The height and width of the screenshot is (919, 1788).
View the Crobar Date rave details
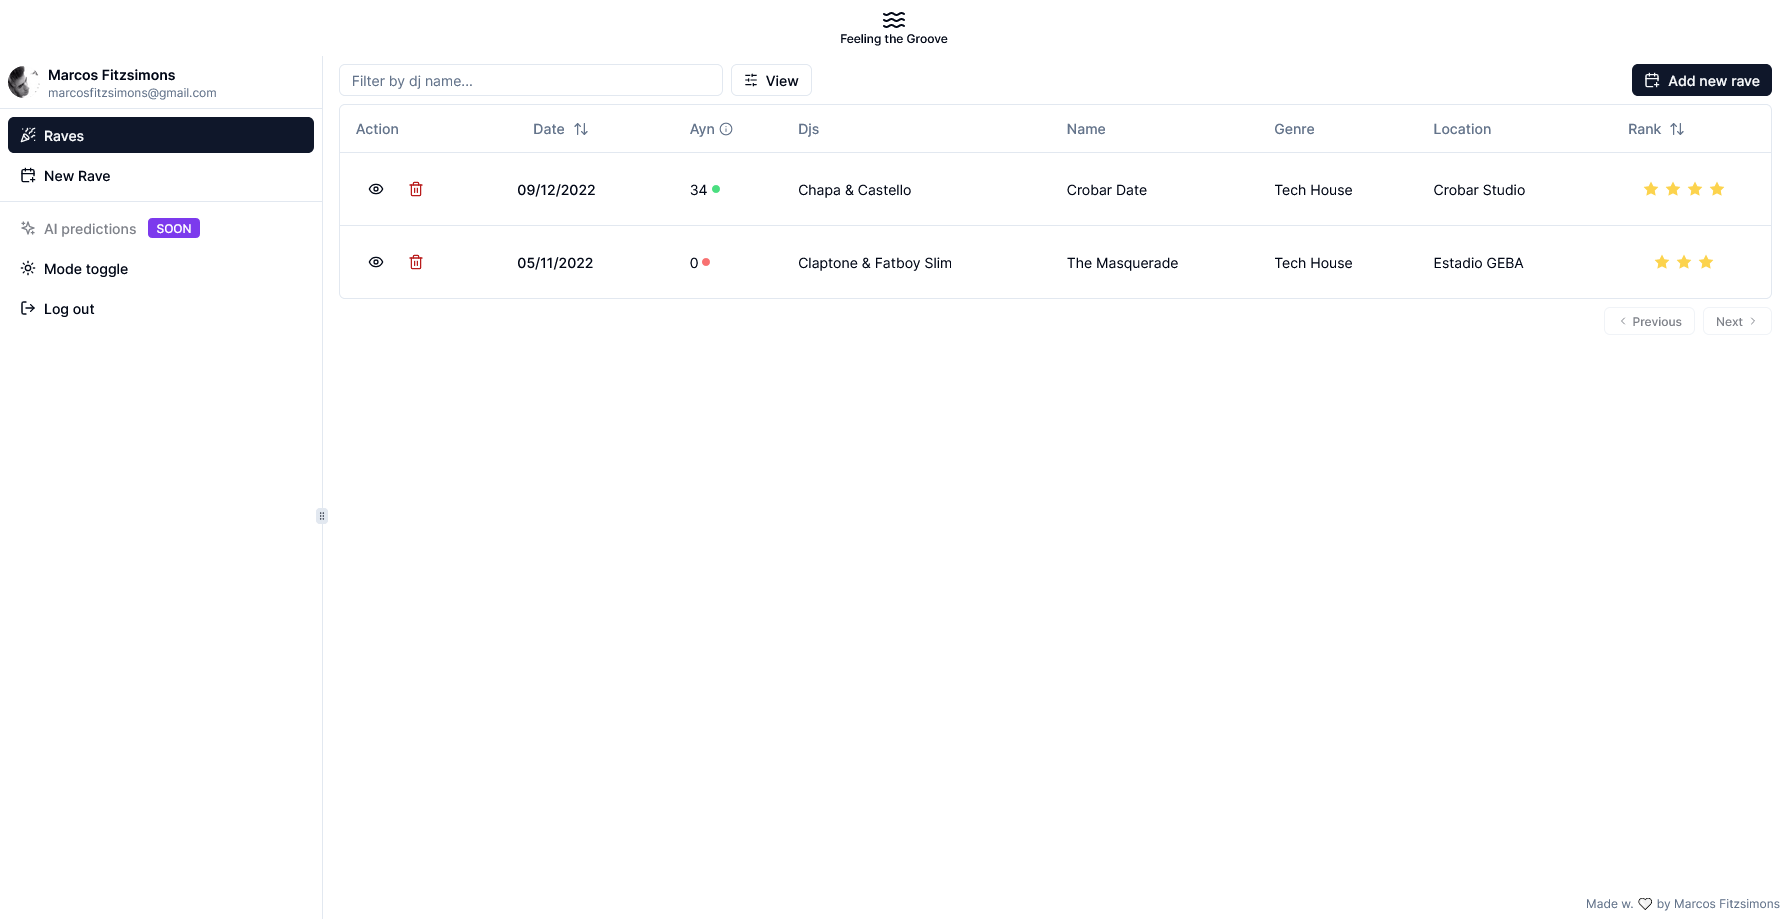tap(376, 189)
